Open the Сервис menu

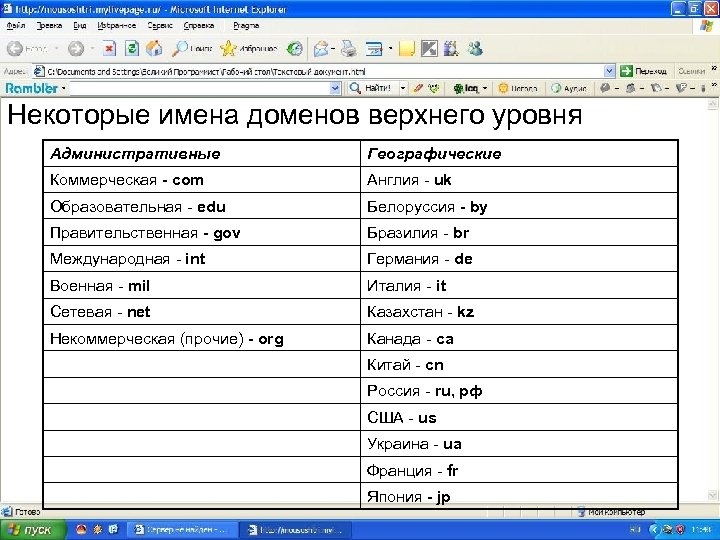point(160,26)
